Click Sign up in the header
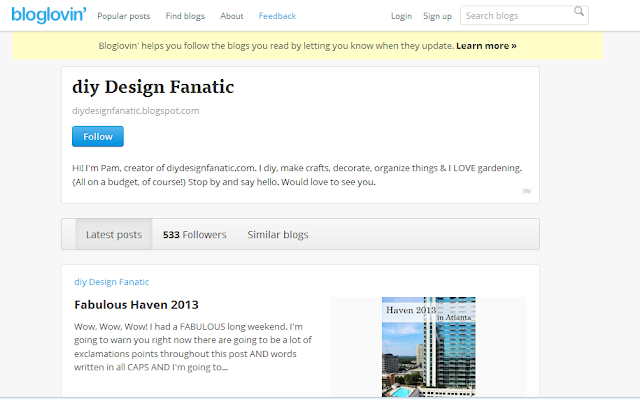The image size is (640, 399). [x=437, y=16]
